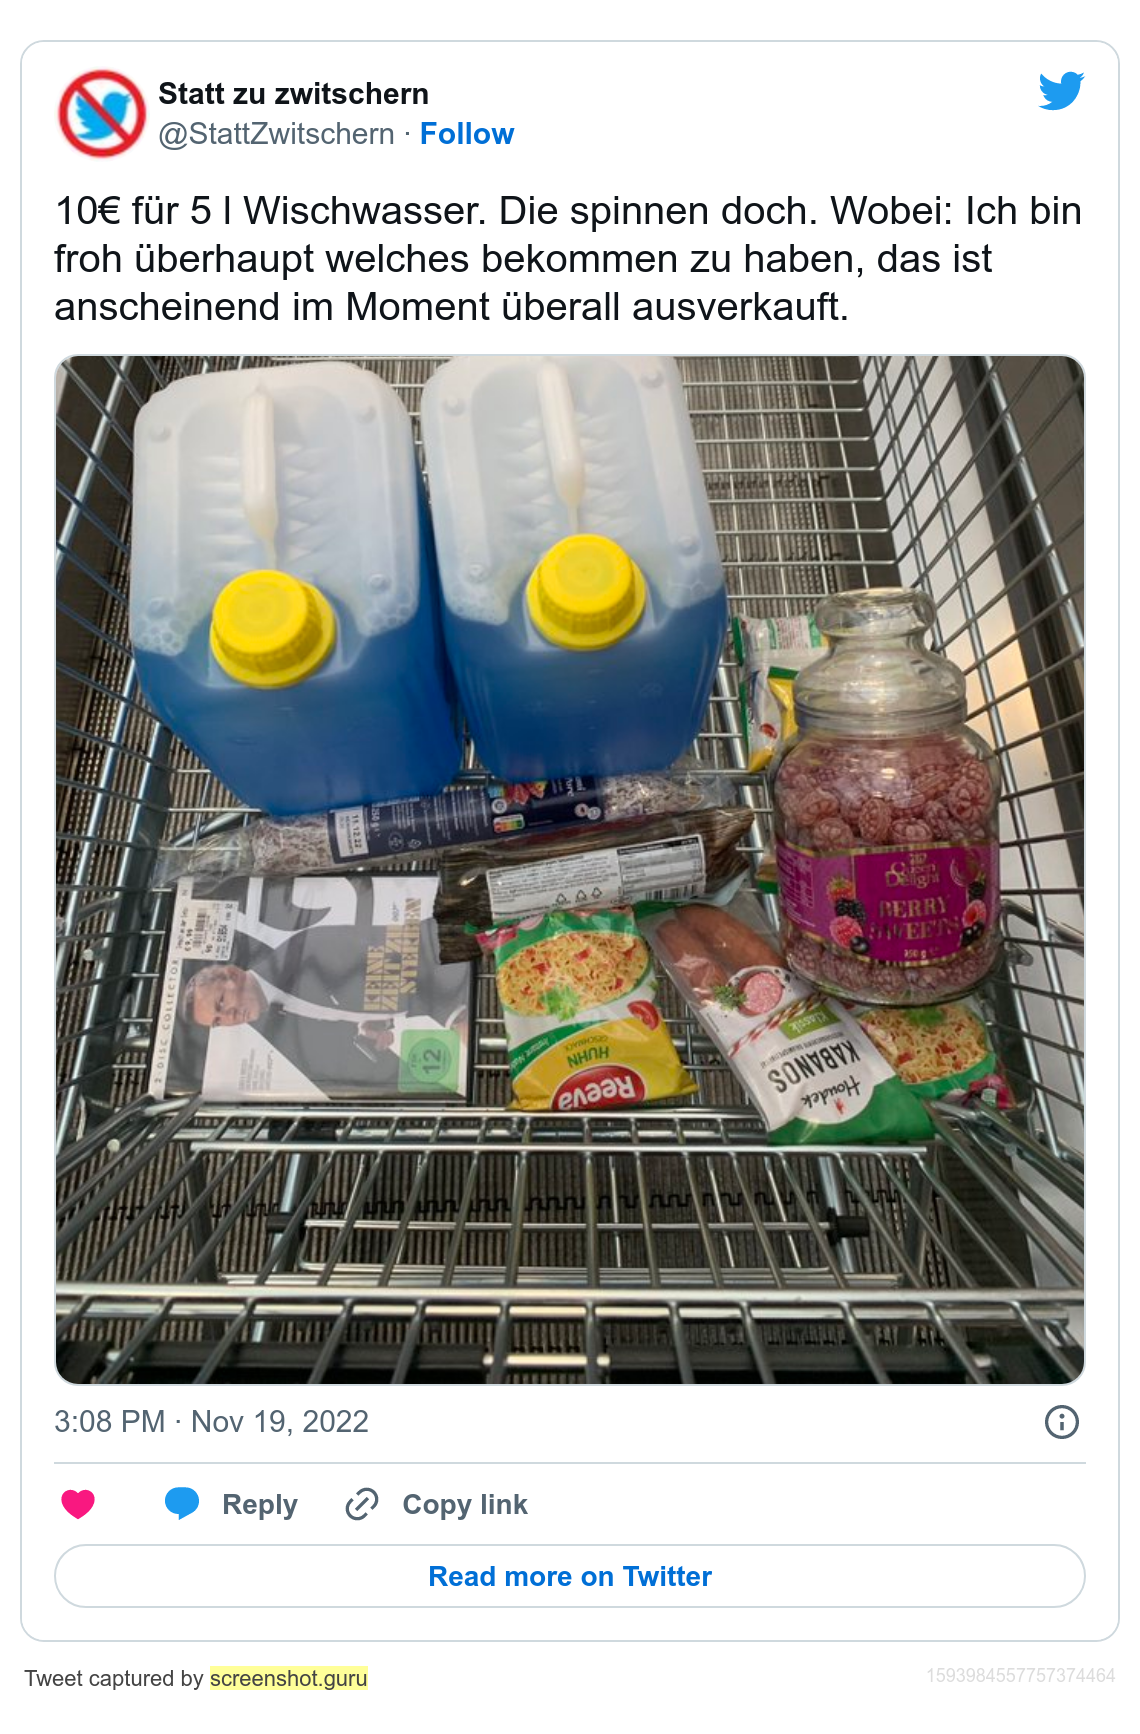This screenshot has height=1734, width=1140.
Task: Like the tweet with the heart icon
Action: click(78, 1504)
